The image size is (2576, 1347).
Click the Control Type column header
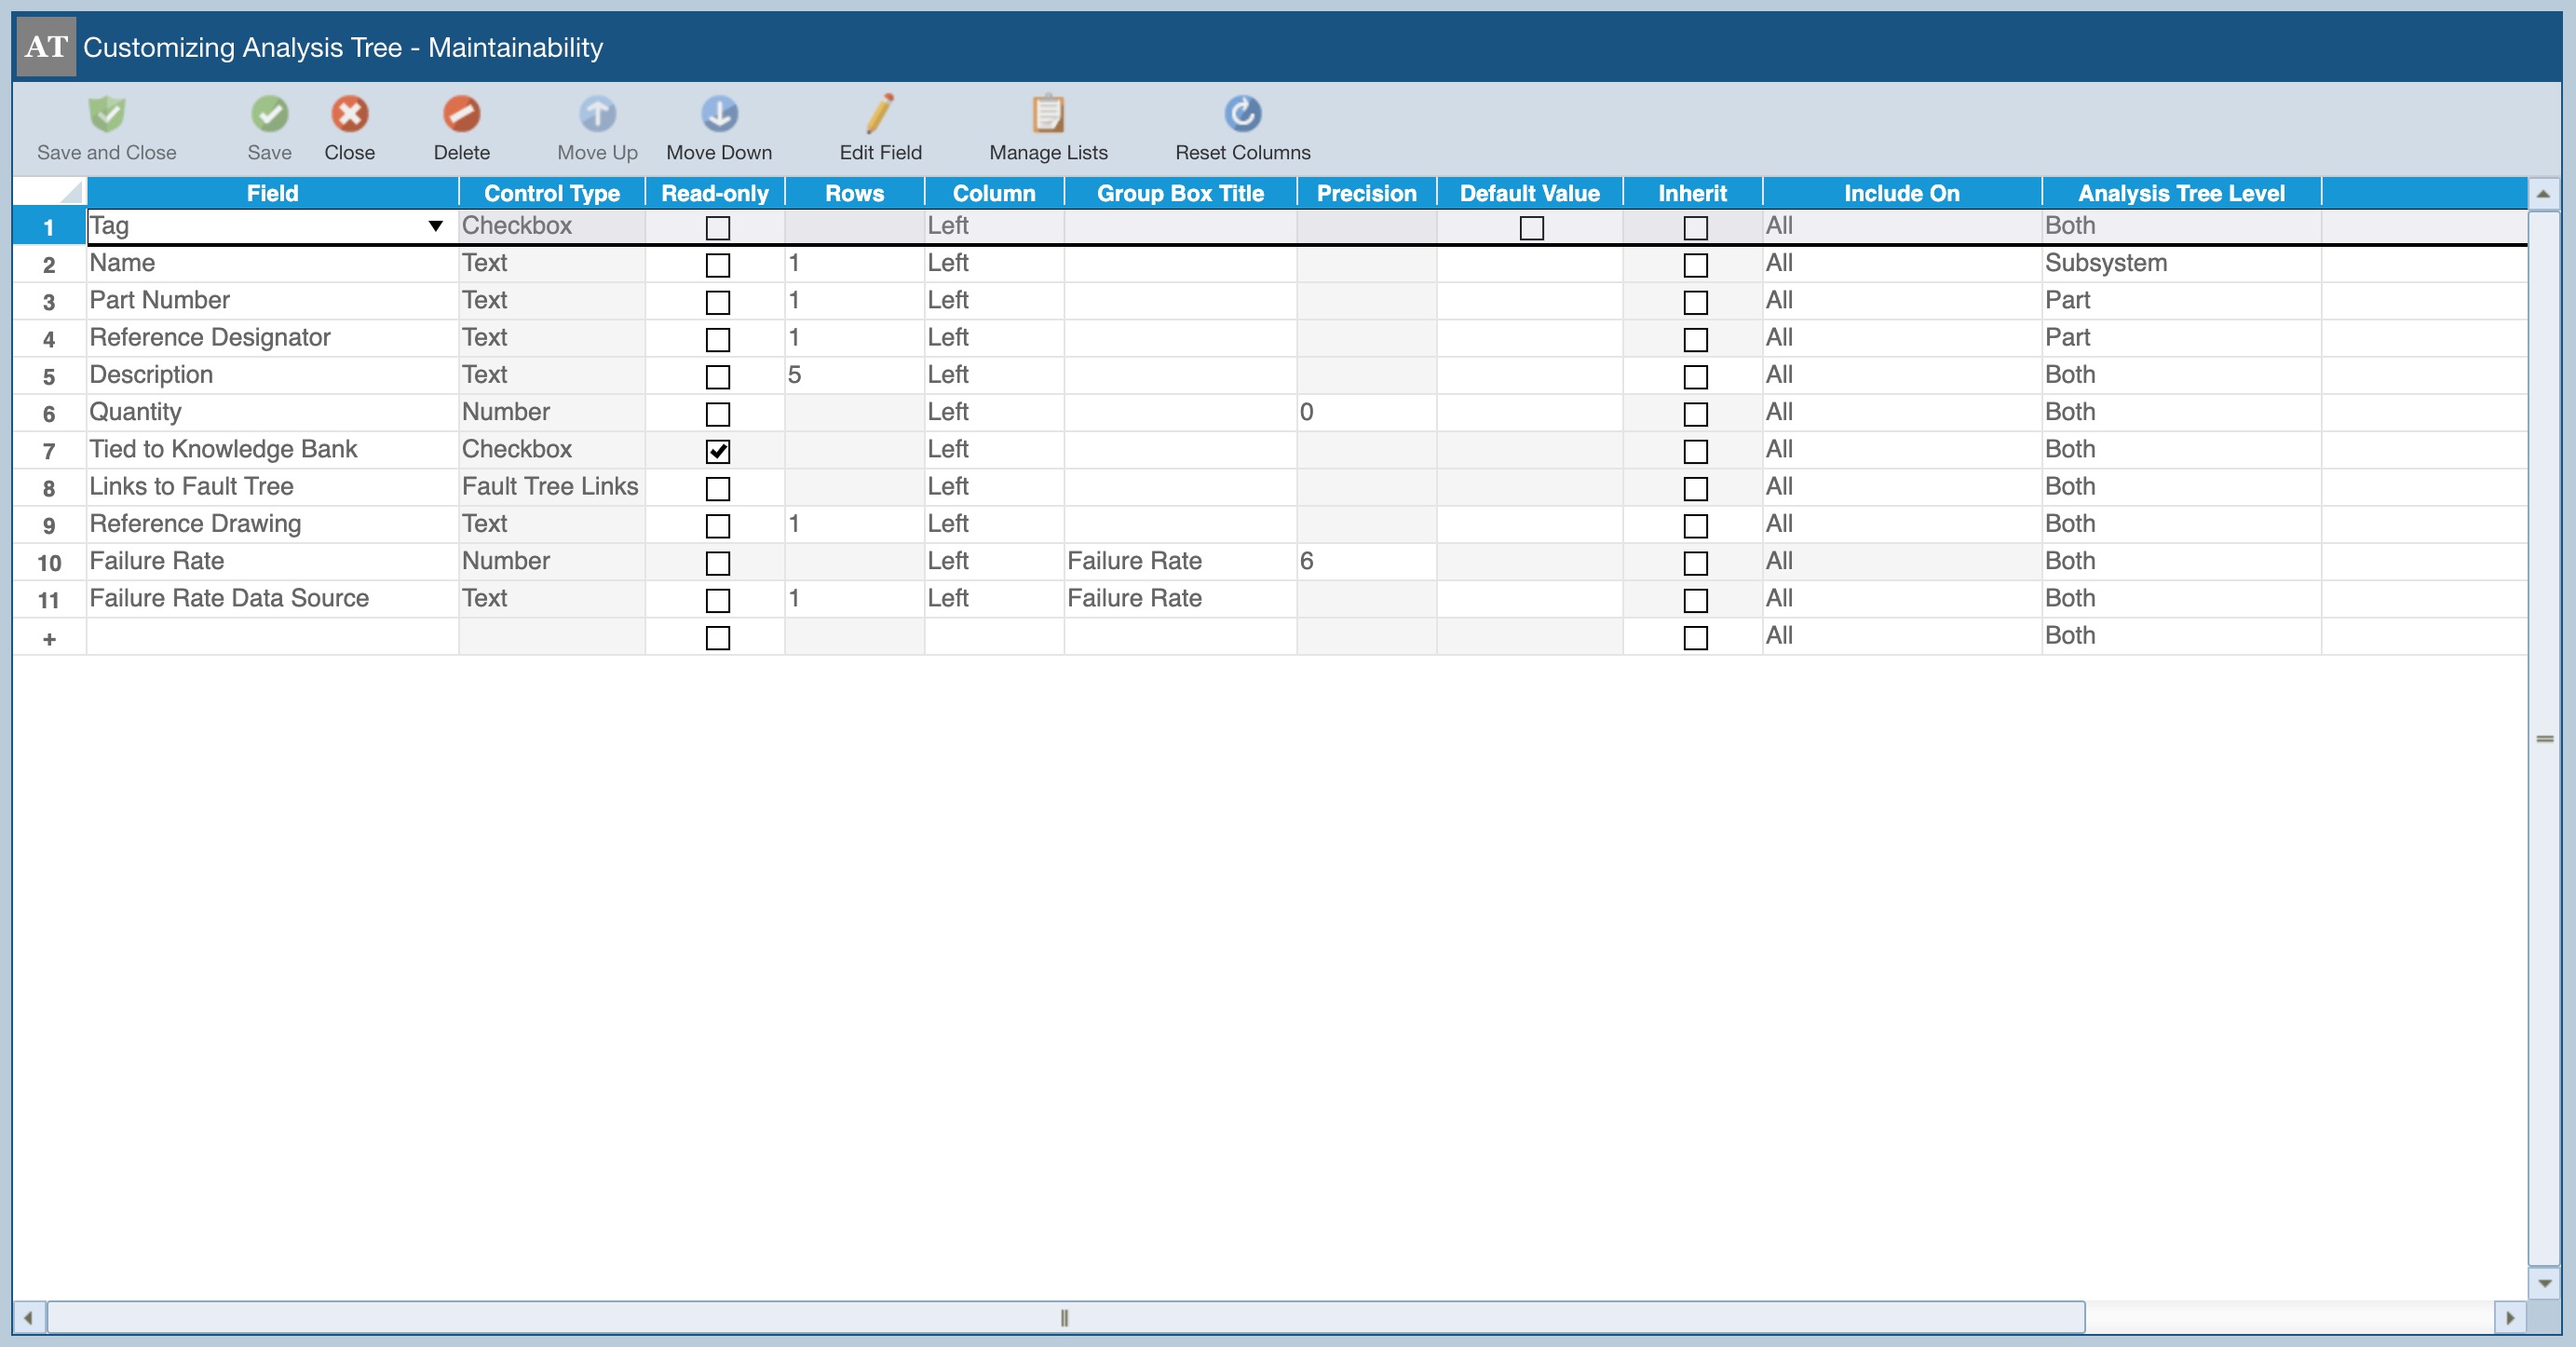tap(551, 193)
